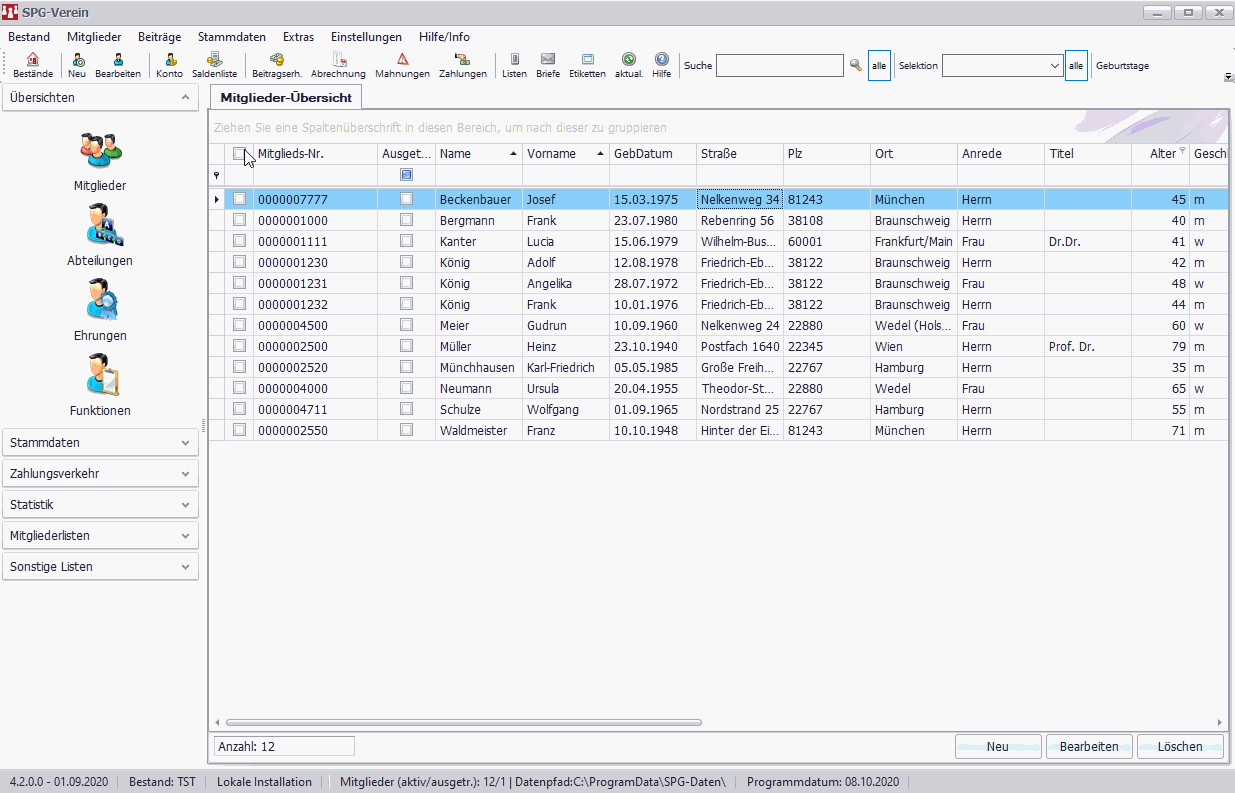
Task: Select the Ehrungen sidebar icon
Action: pyautogui.click(x=102, y=311)
